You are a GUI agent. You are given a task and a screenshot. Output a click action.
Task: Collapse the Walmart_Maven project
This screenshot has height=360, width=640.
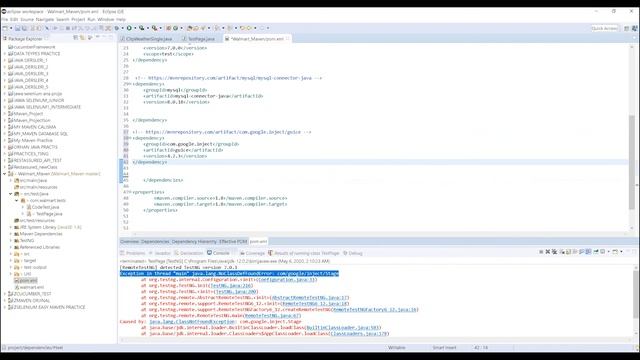4,173
